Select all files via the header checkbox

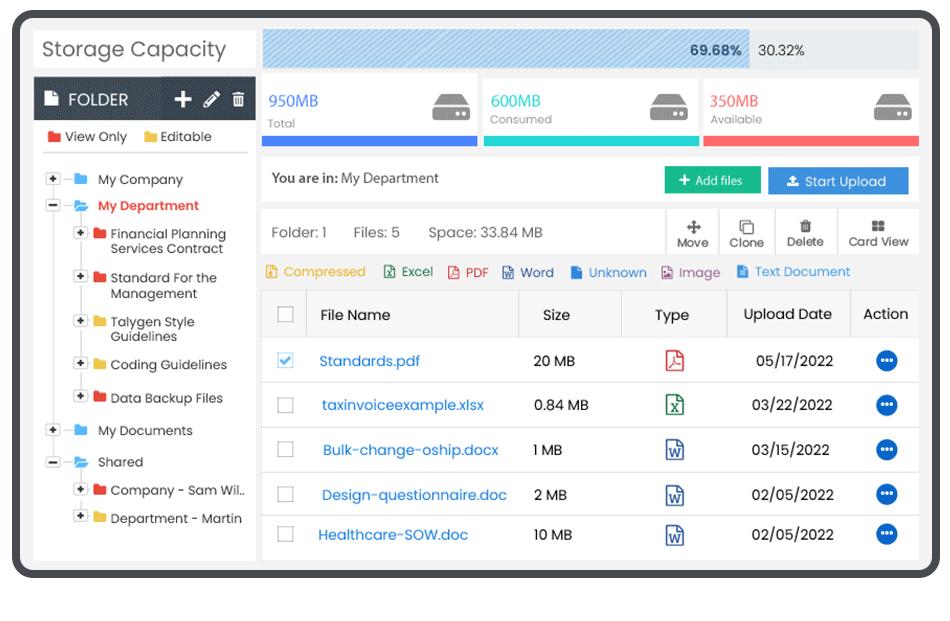(285, 313)
